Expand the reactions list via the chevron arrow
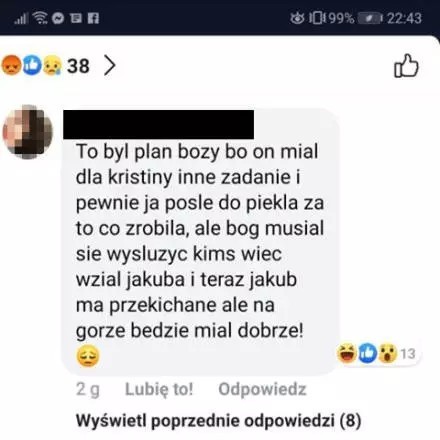440x440 pixels. [x=110, y=65]
